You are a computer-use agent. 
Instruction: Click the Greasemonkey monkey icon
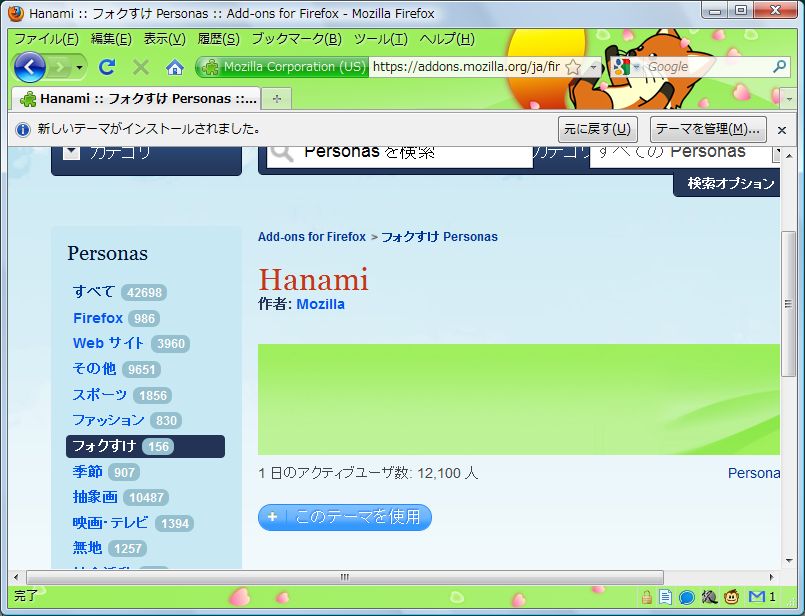731,596
